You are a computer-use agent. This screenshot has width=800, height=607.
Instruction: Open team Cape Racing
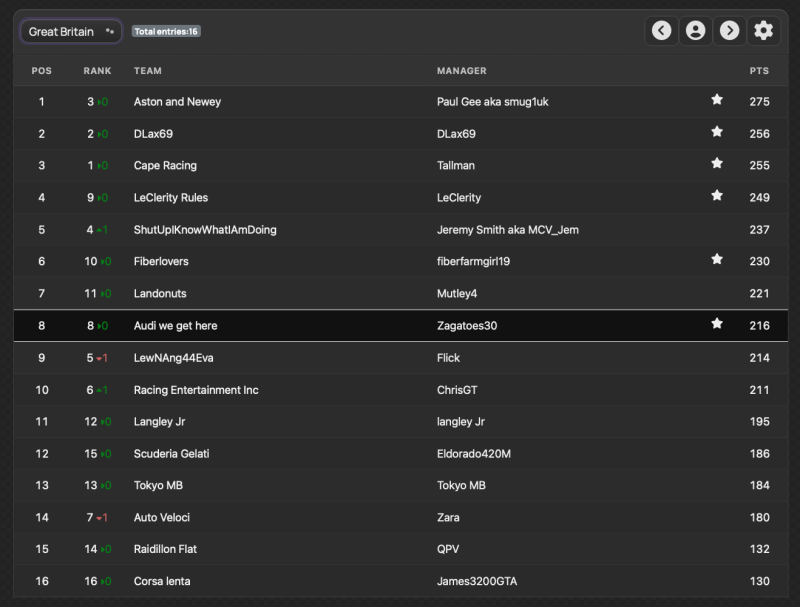click(165, 166)
